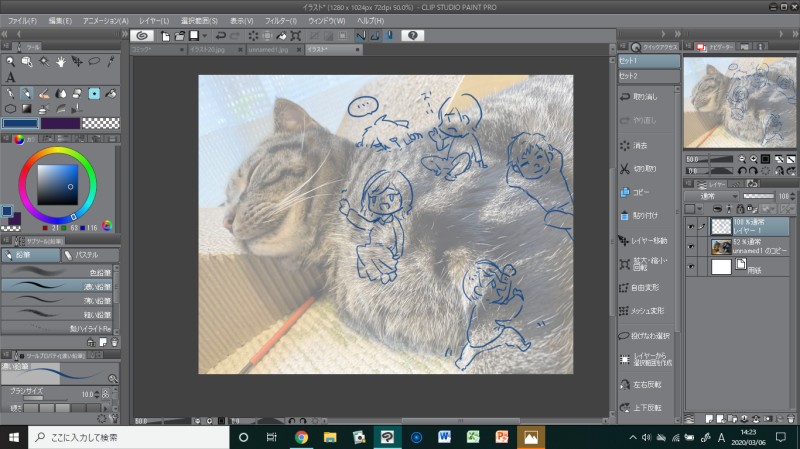Viewport: 800px width, 449px height.
Task: Click the Windows search box
Action: (129, 437)
